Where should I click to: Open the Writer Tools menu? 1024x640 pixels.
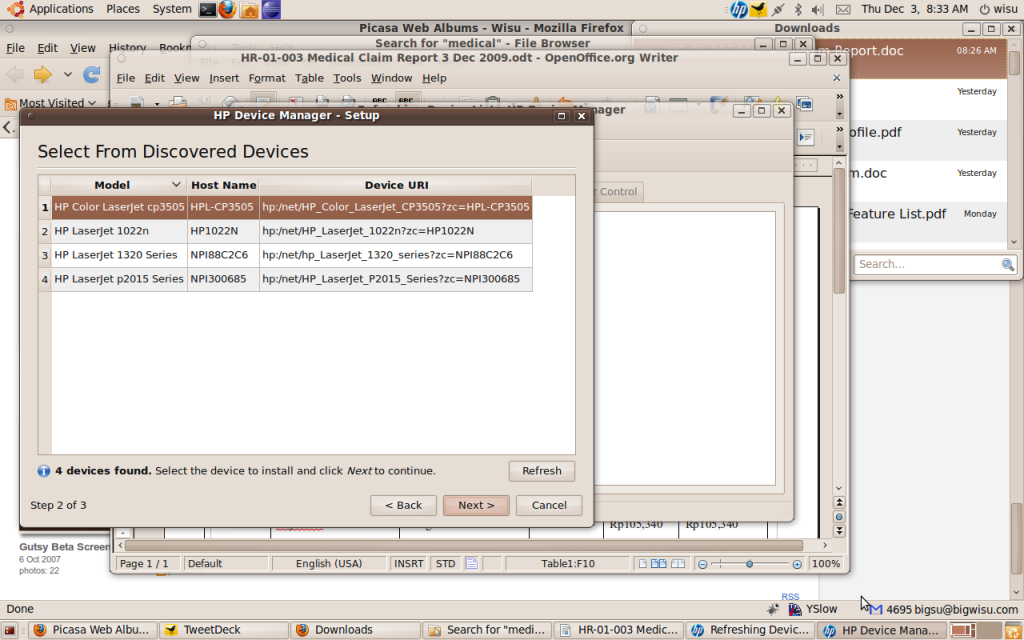coord(347,78)
